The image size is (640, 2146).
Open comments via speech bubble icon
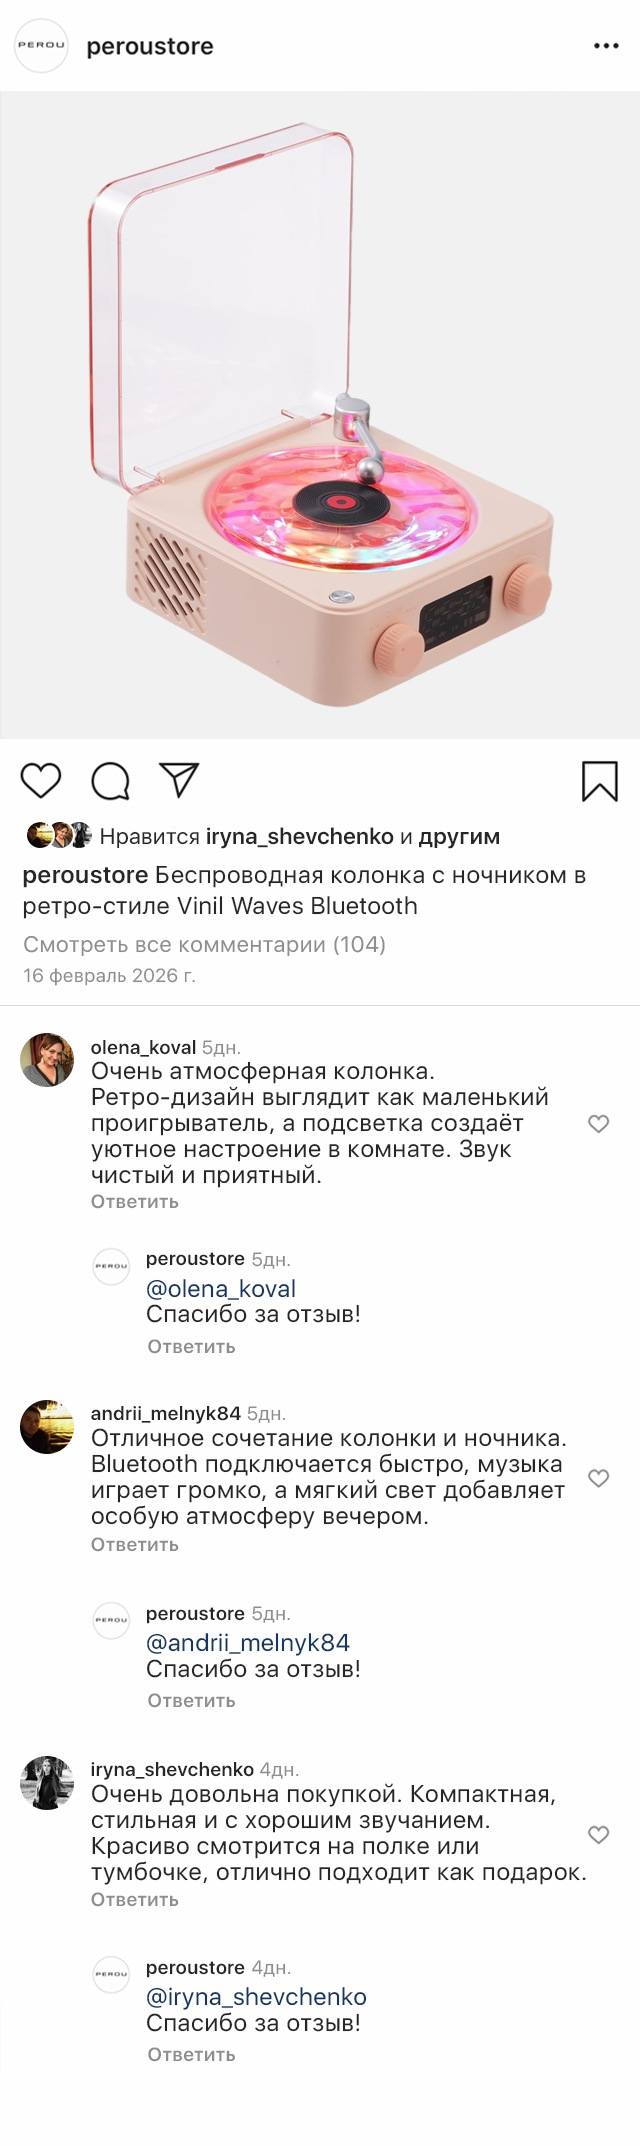pos(110,781)
